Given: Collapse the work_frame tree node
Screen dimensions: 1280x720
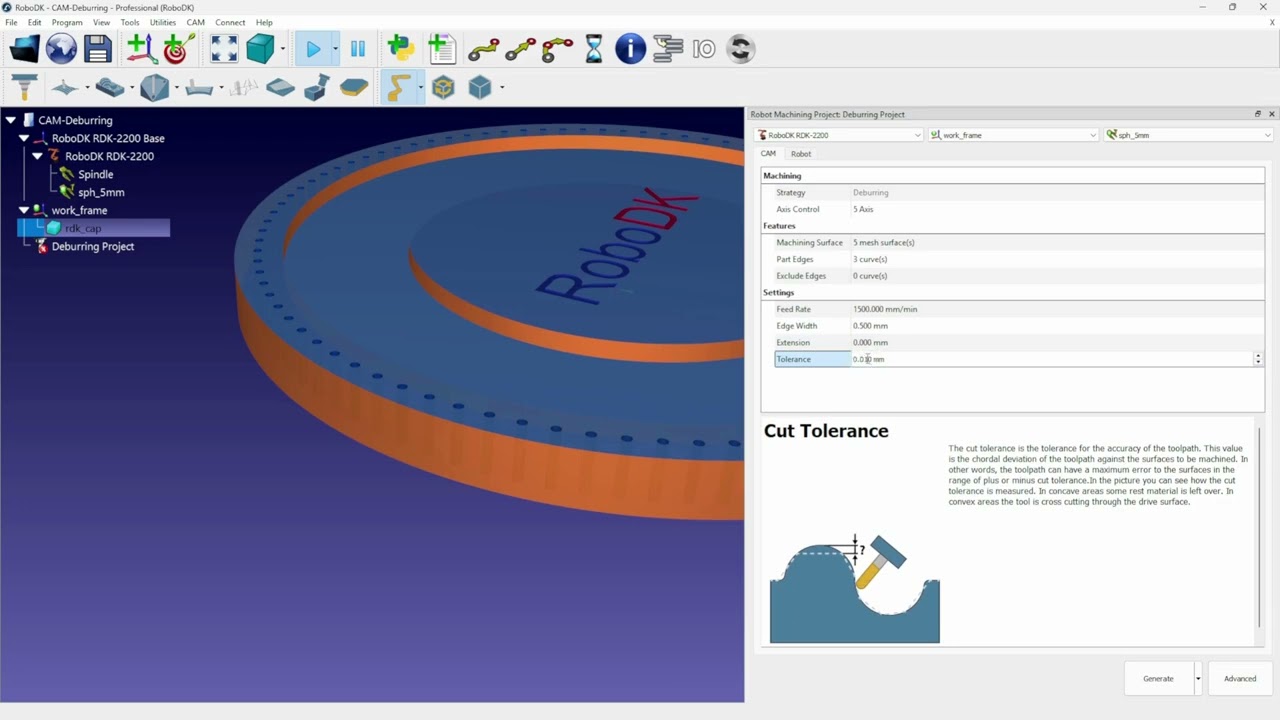Looking at the screenshot, I should click(x=24, y=210).
